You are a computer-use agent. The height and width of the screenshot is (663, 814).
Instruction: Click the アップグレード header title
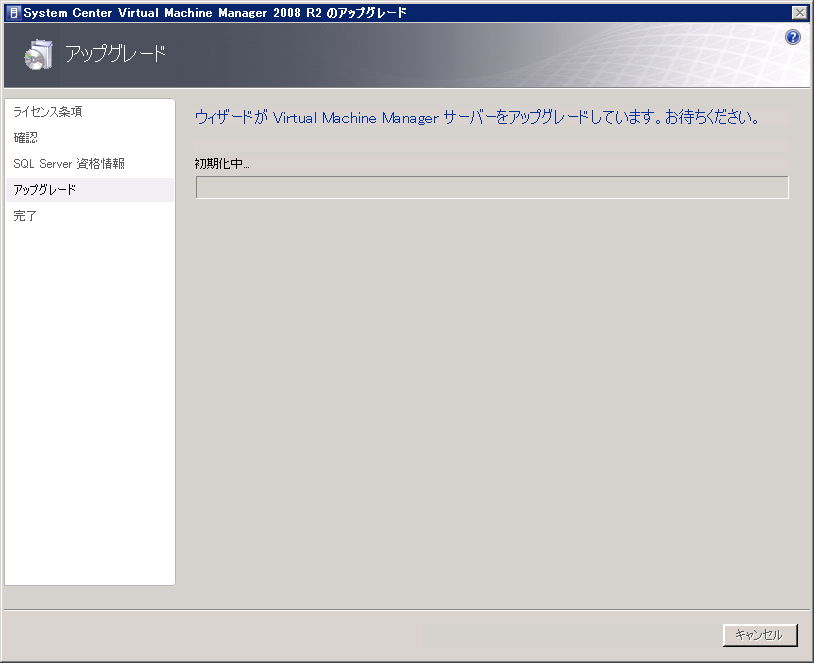pyautogui.click(x=115, y=53)
